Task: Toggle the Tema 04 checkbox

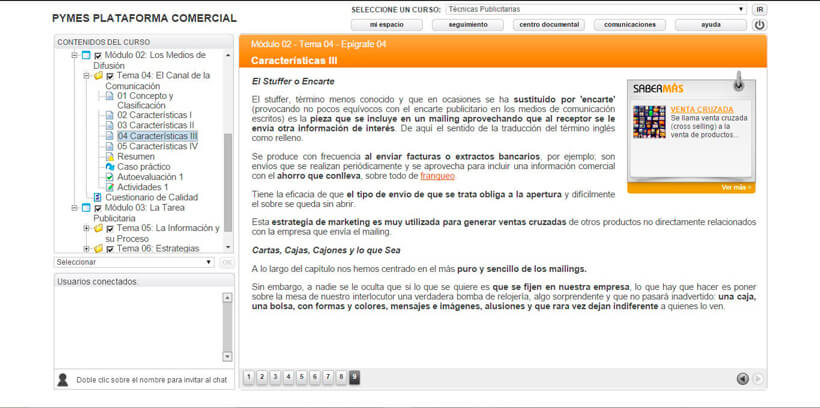Action: [110, 76]
